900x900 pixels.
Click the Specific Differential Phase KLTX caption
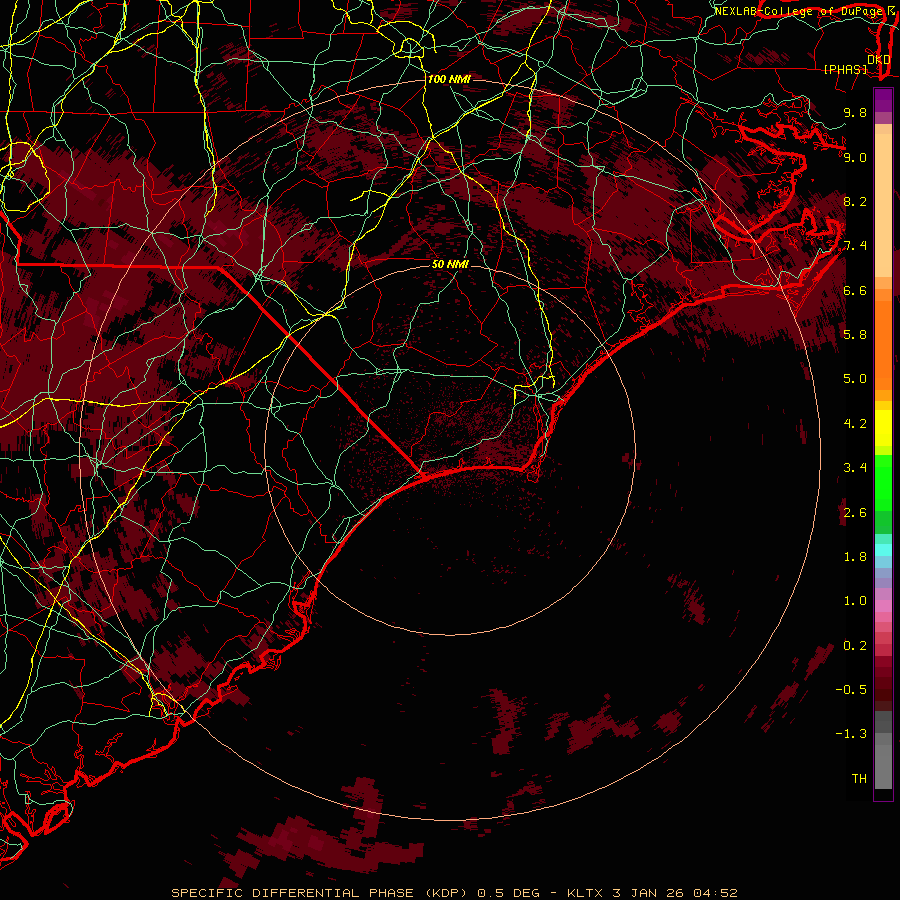tap(454, 893)
